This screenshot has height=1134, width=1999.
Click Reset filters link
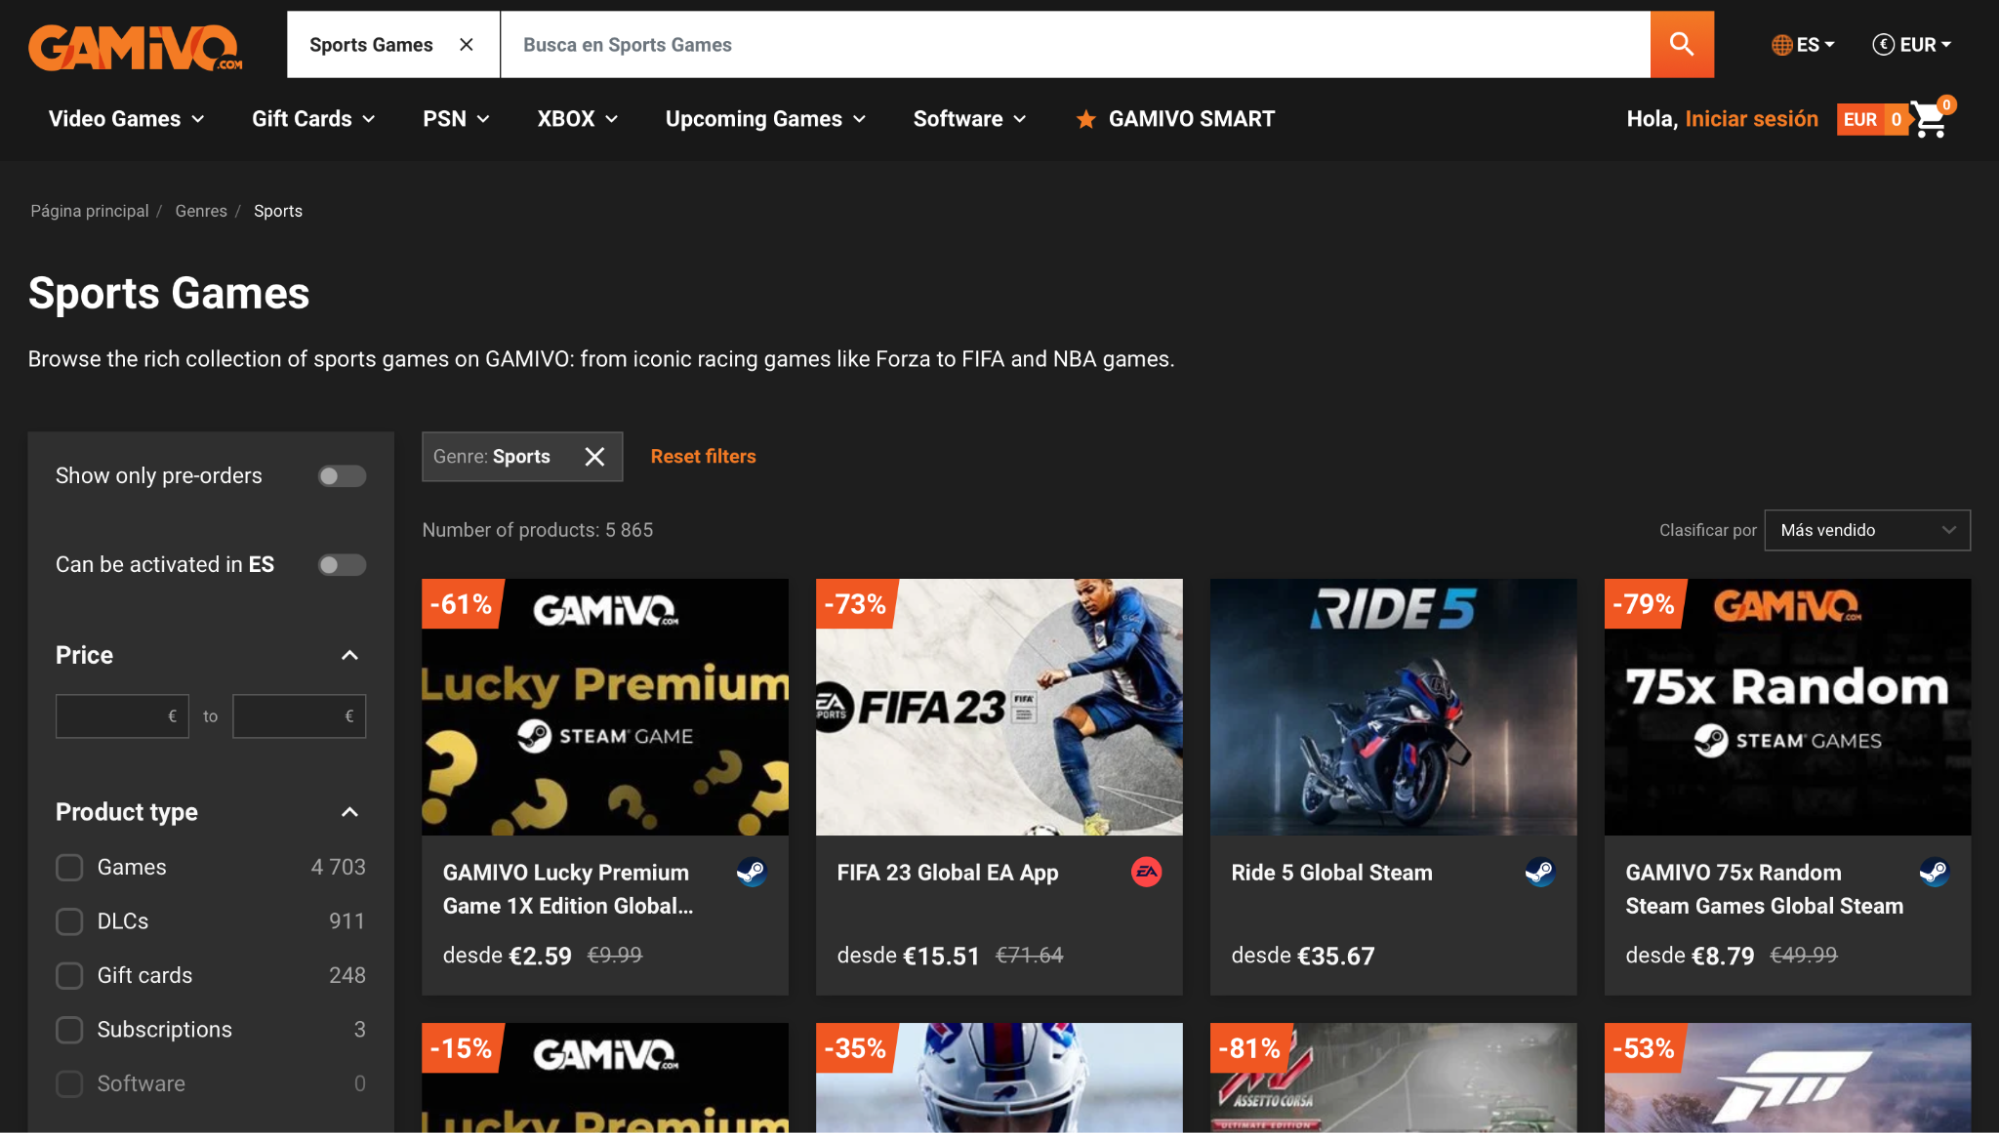coord(703,456)
